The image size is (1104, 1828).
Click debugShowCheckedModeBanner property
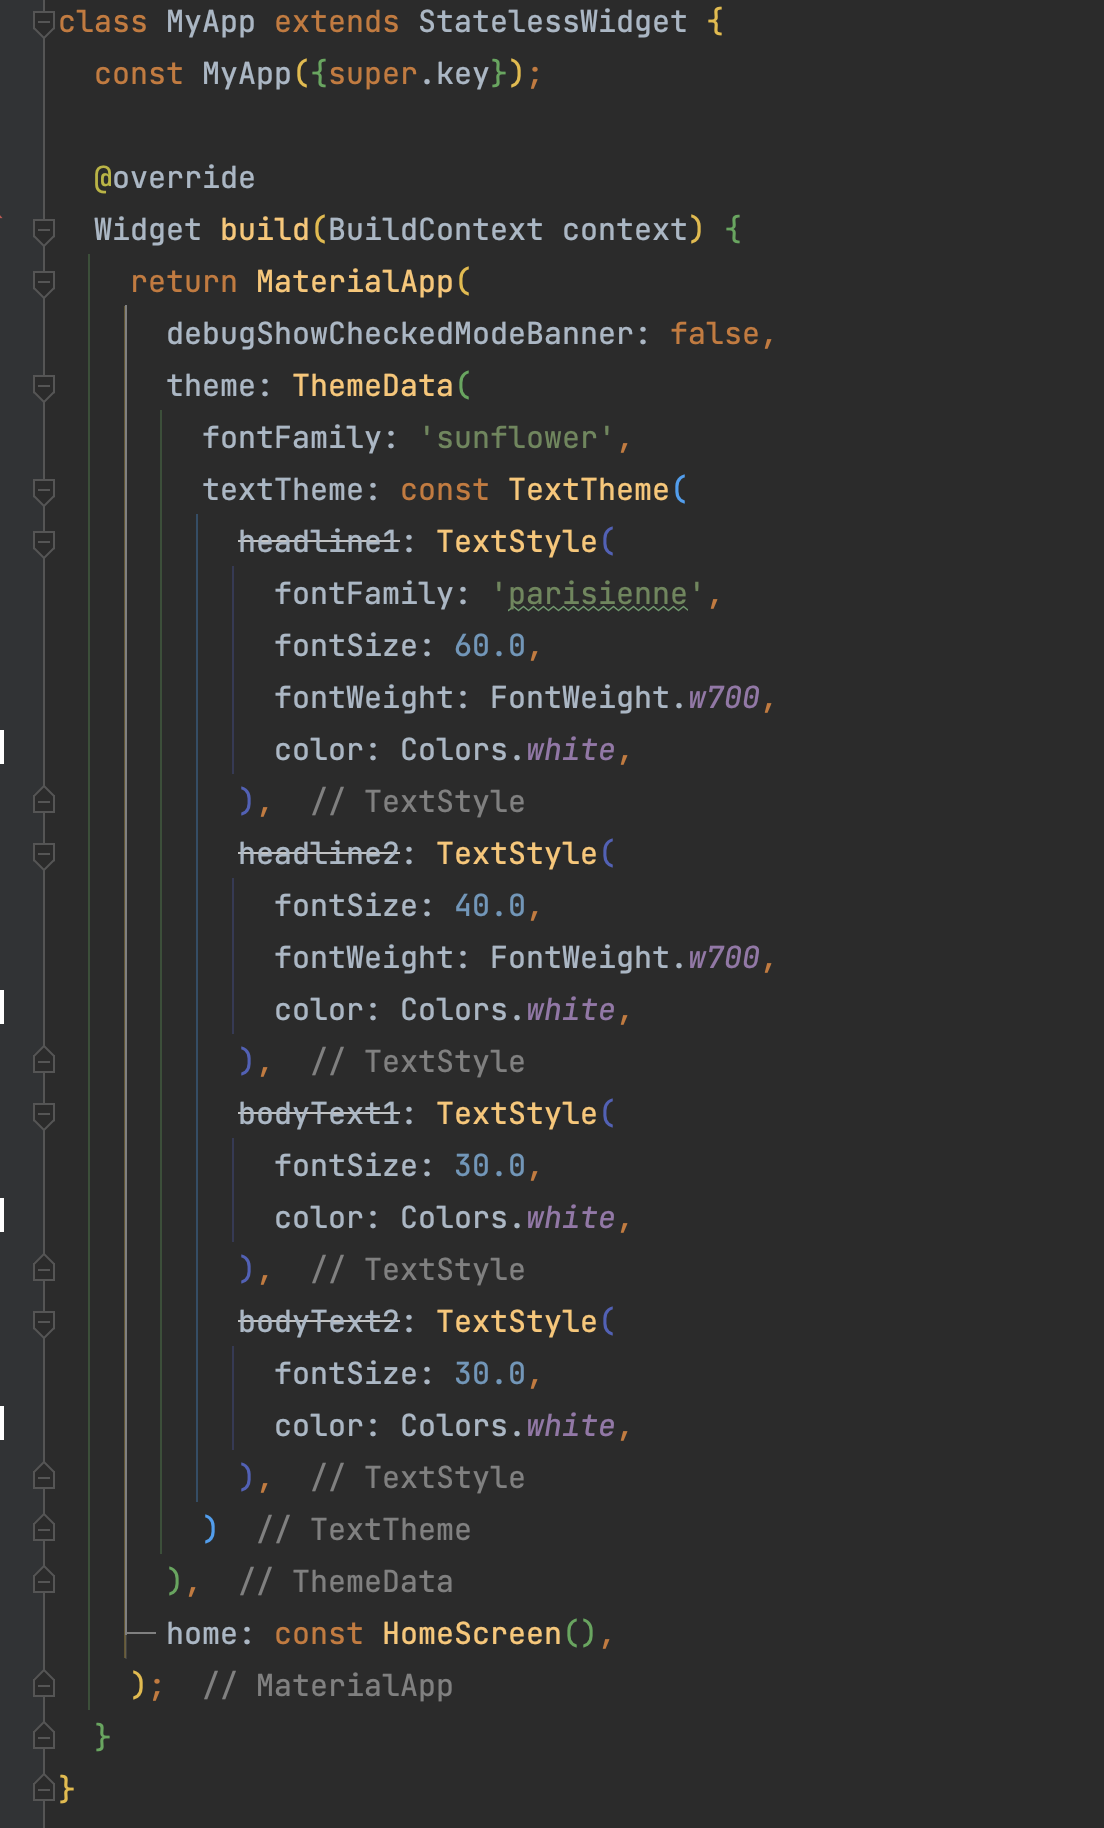tap(400, 334)
